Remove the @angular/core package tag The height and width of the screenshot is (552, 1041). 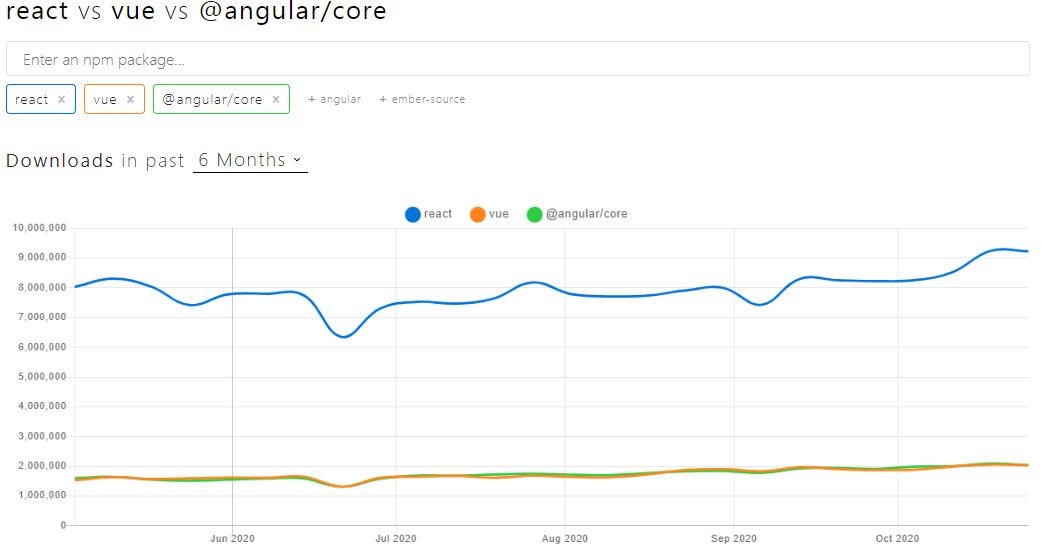pyautogui.click(x=276, y=100)
